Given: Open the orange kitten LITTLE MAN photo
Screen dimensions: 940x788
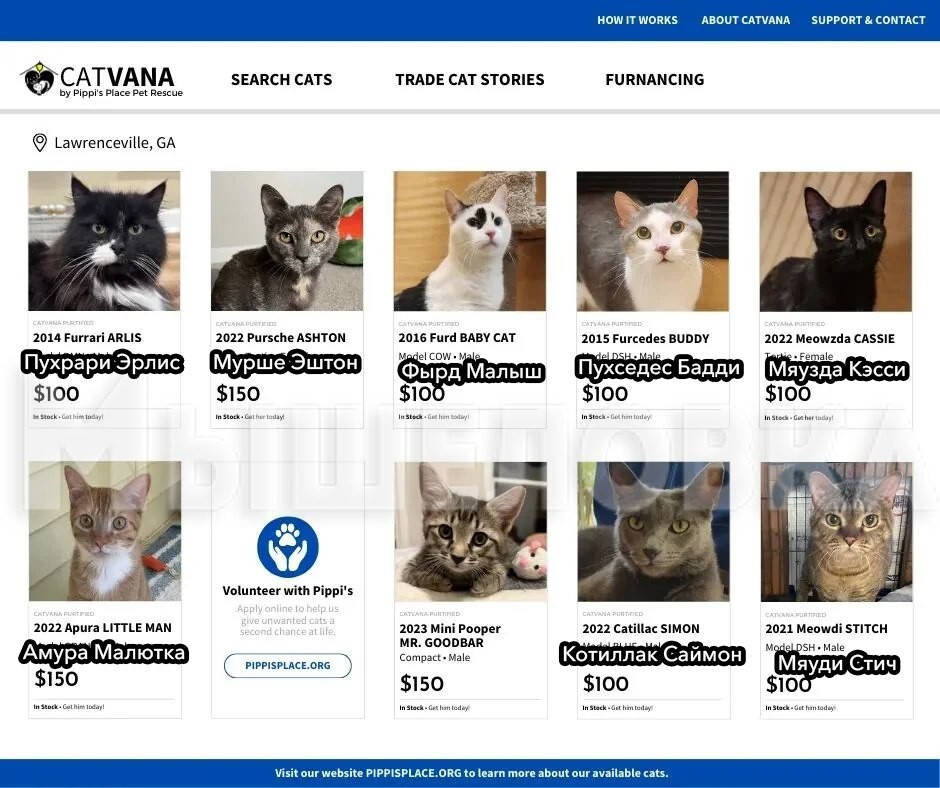Looking at the screenshot, I should [x=105, y=531].
